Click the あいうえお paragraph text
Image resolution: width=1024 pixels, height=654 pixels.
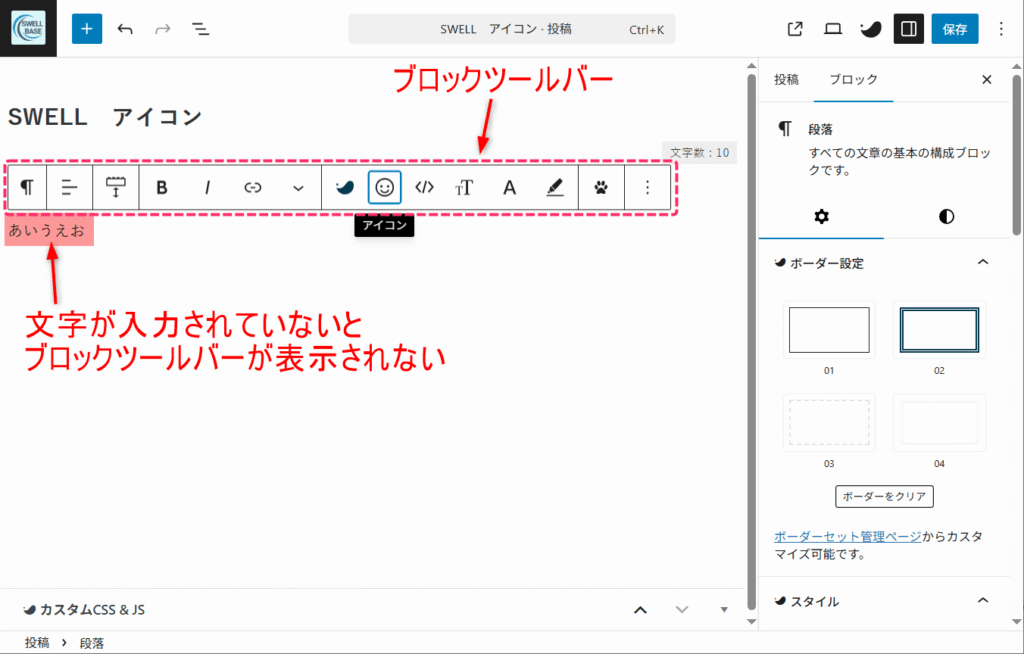47,231
